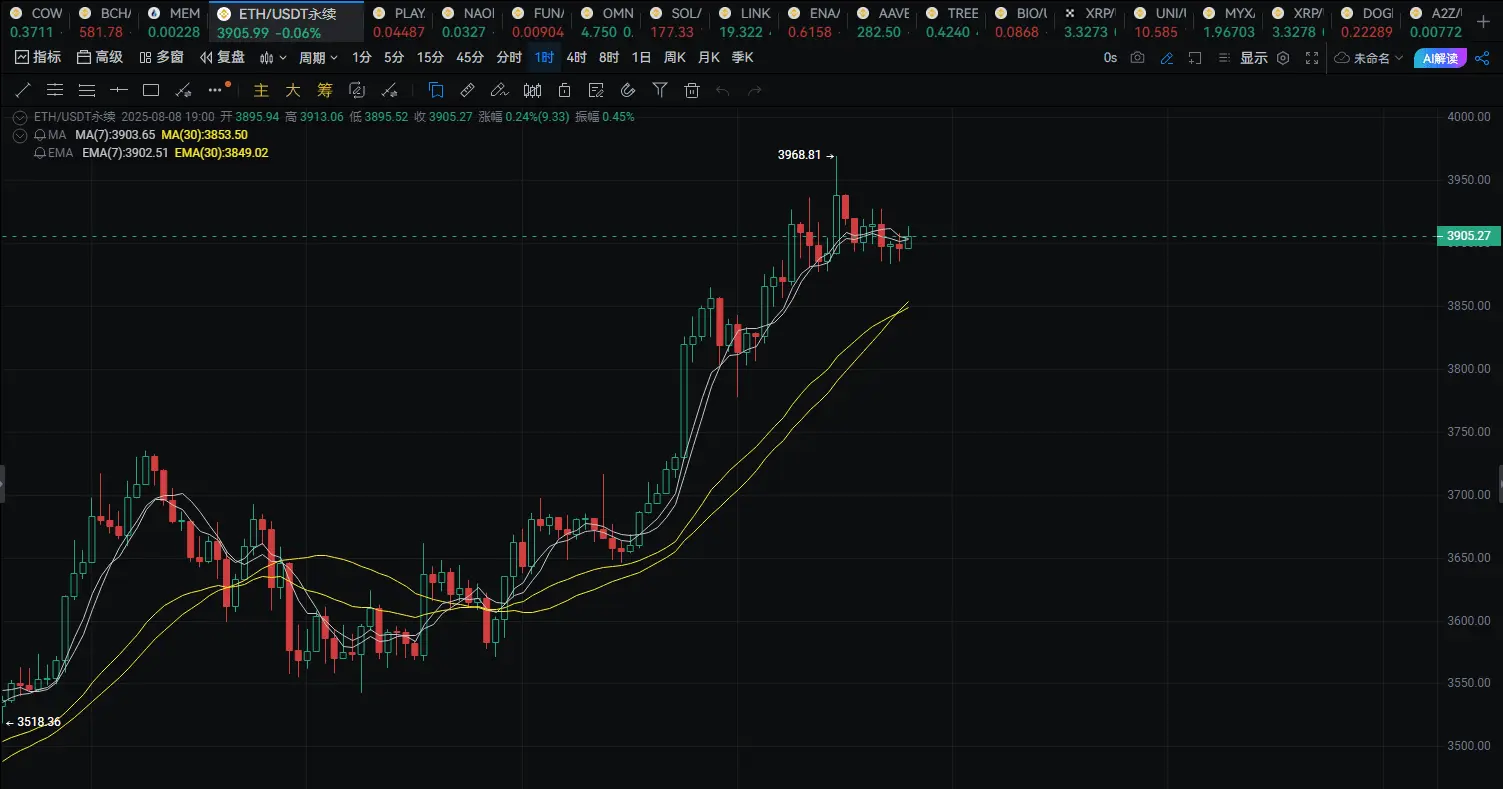Screen dimensions: 1503x789
Task: Collapse the ETH/USDT永续 legend row
Action: point(20,117)
